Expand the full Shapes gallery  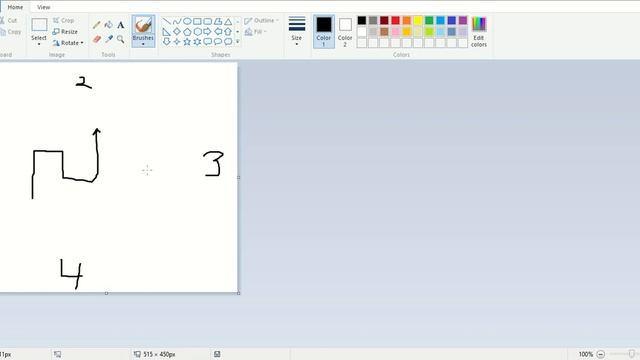click(x=238, y=42)
